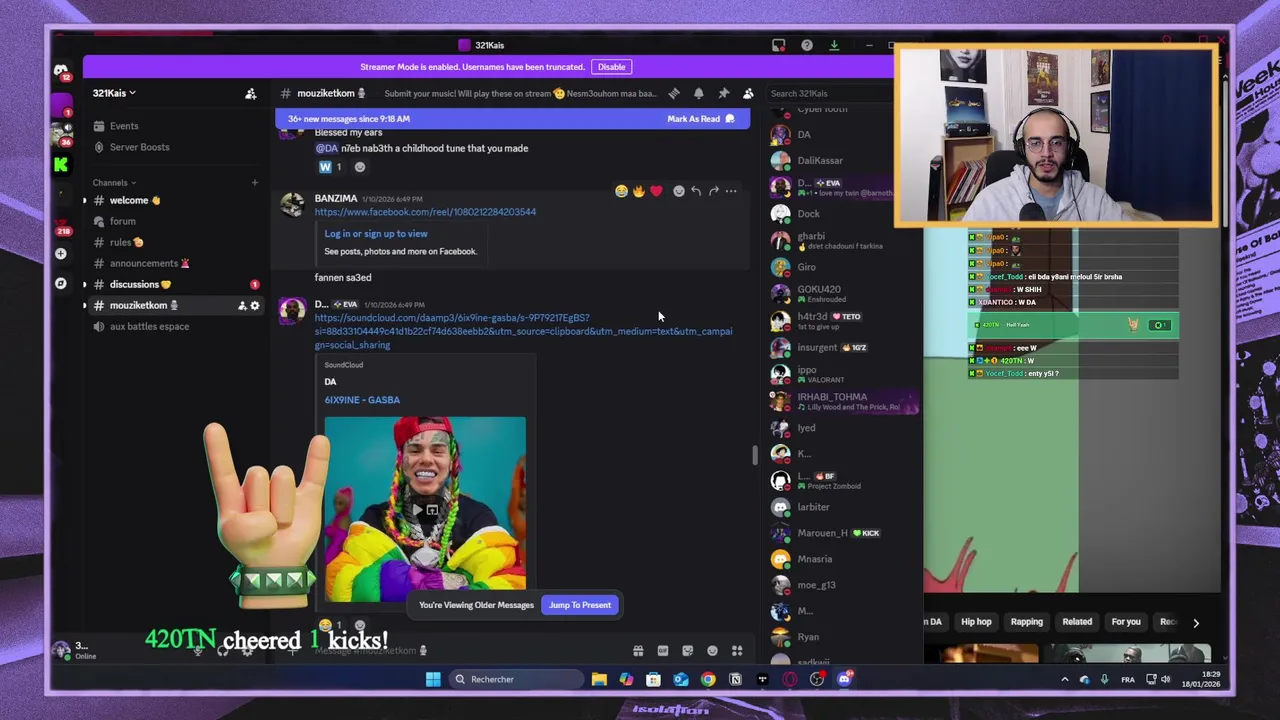This screenshot has width=1280, height=720.
Task: Expand arrow beside mouziketkom channel
Action: [x=85, y=305]
